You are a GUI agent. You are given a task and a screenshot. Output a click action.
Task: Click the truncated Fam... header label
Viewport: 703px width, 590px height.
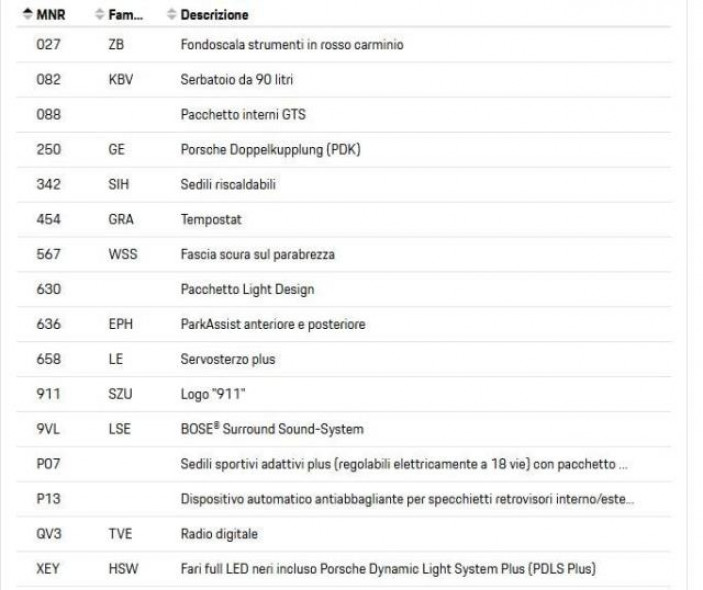126,15
